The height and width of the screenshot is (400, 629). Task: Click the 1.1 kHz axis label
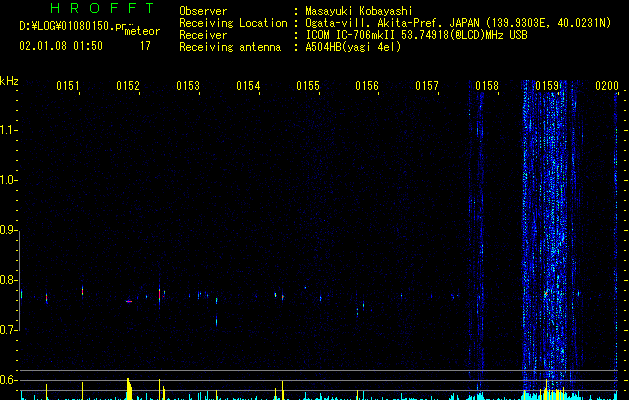point(8,130)
